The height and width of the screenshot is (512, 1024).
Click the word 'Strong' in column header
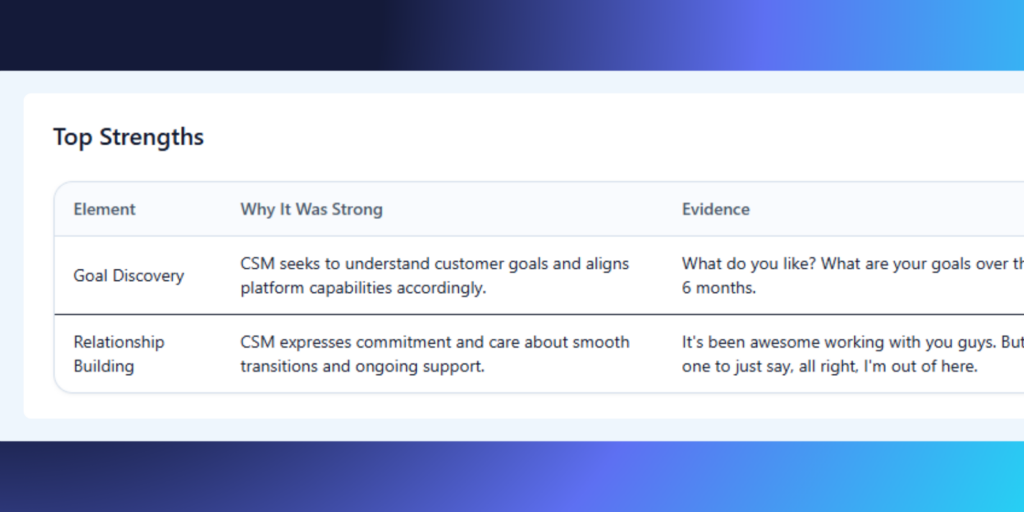pos(357,209)
